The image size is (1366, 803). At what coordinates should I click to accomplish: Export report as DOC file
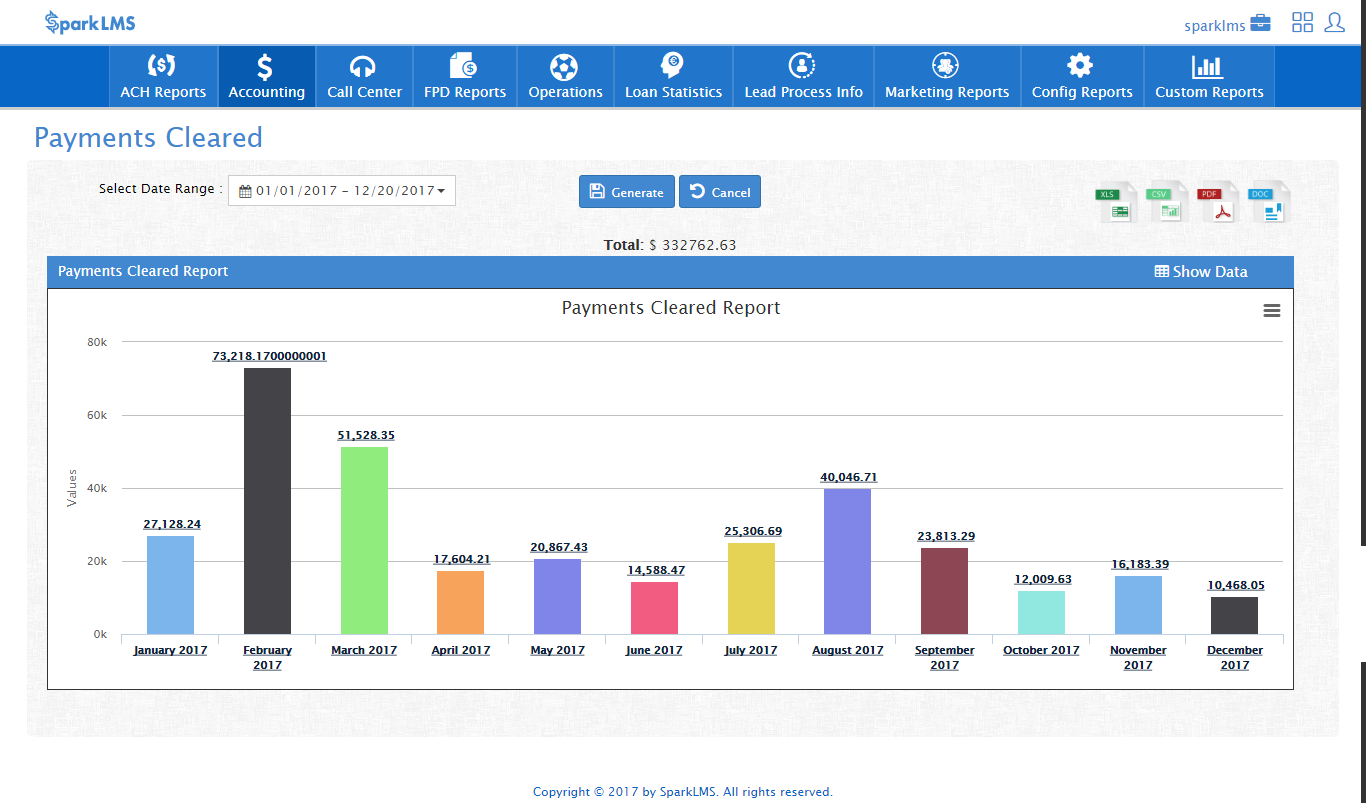1269,202
